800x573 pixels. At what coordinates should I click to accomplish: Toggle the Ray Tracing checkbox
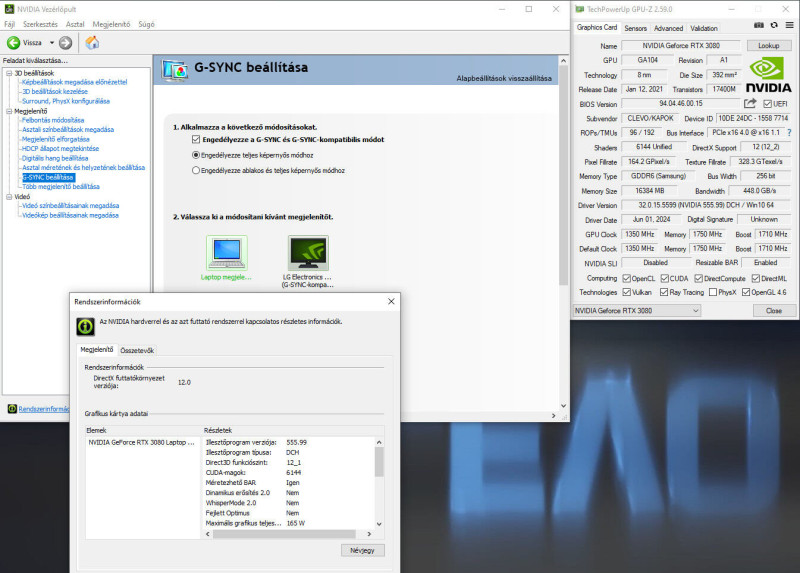[x=664, y=292]
